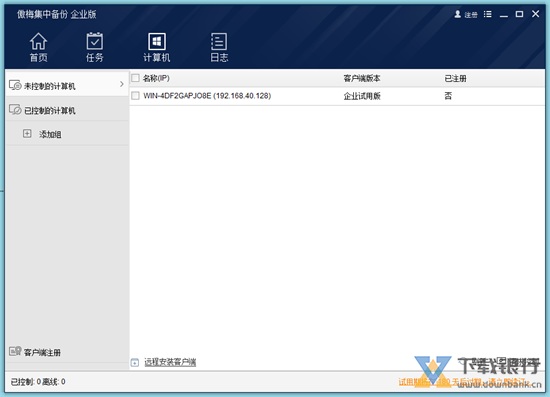Click the 名称(IP) column header
This screenshot has width=550, height=397.
click(156, 78)
